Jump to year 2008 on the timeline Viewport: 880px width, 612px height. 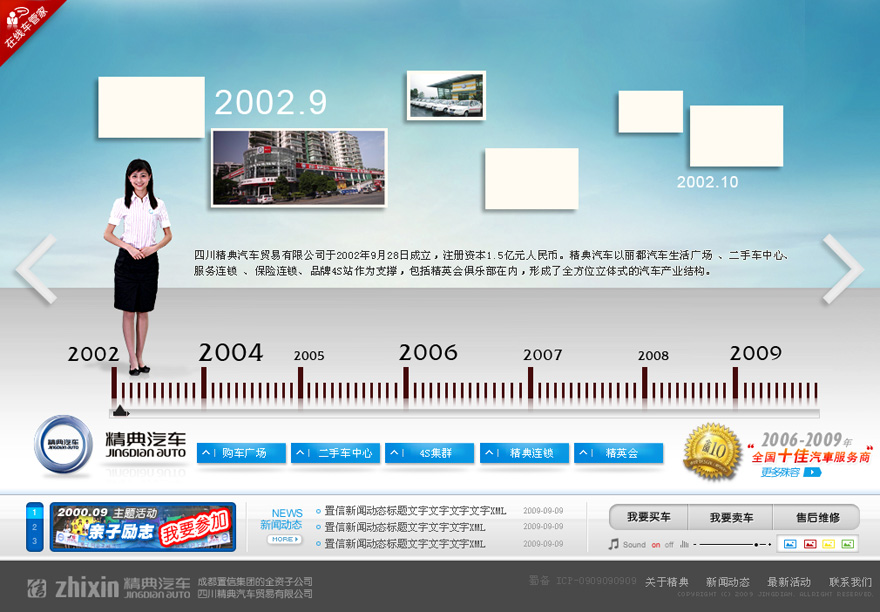tap(653, 355)
